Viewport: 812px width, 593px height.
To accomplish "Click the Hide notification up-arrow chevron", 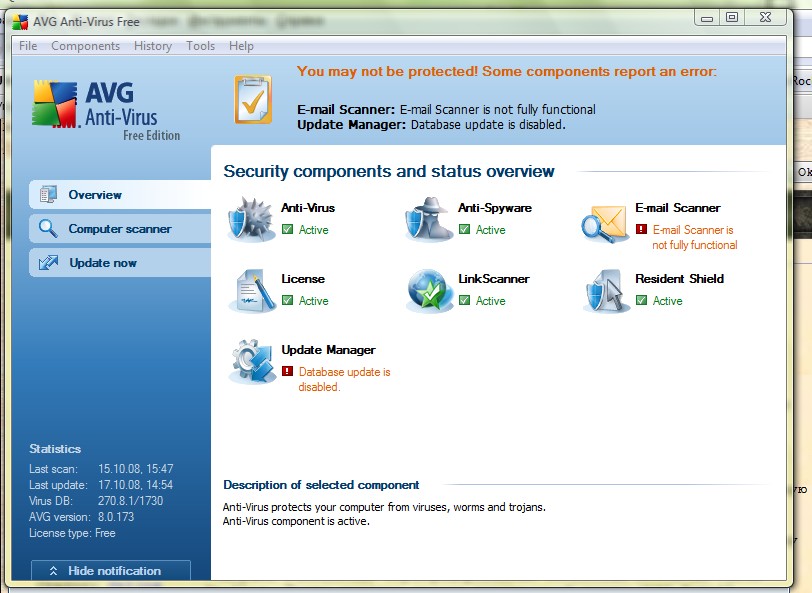I will pyautogui.click(x=53, y=571).
